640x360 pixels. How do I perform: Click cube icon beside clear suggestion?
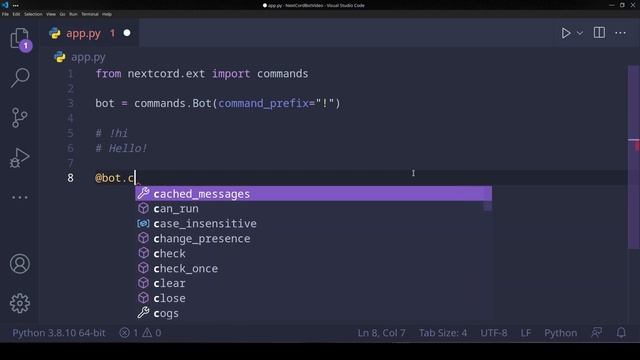(x=143, y=283)
